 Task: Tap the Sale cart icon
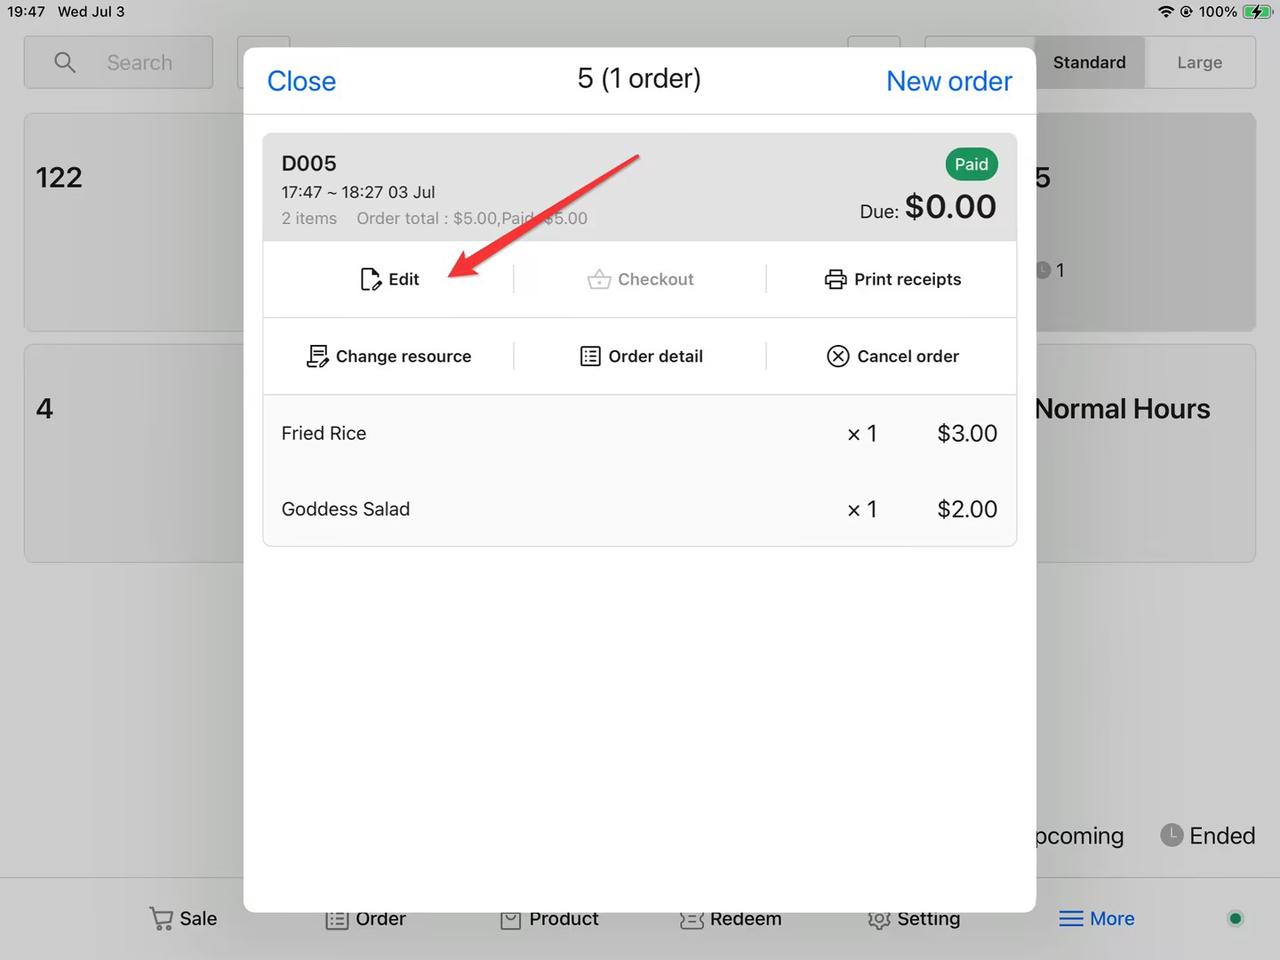[x=161, y=918]
